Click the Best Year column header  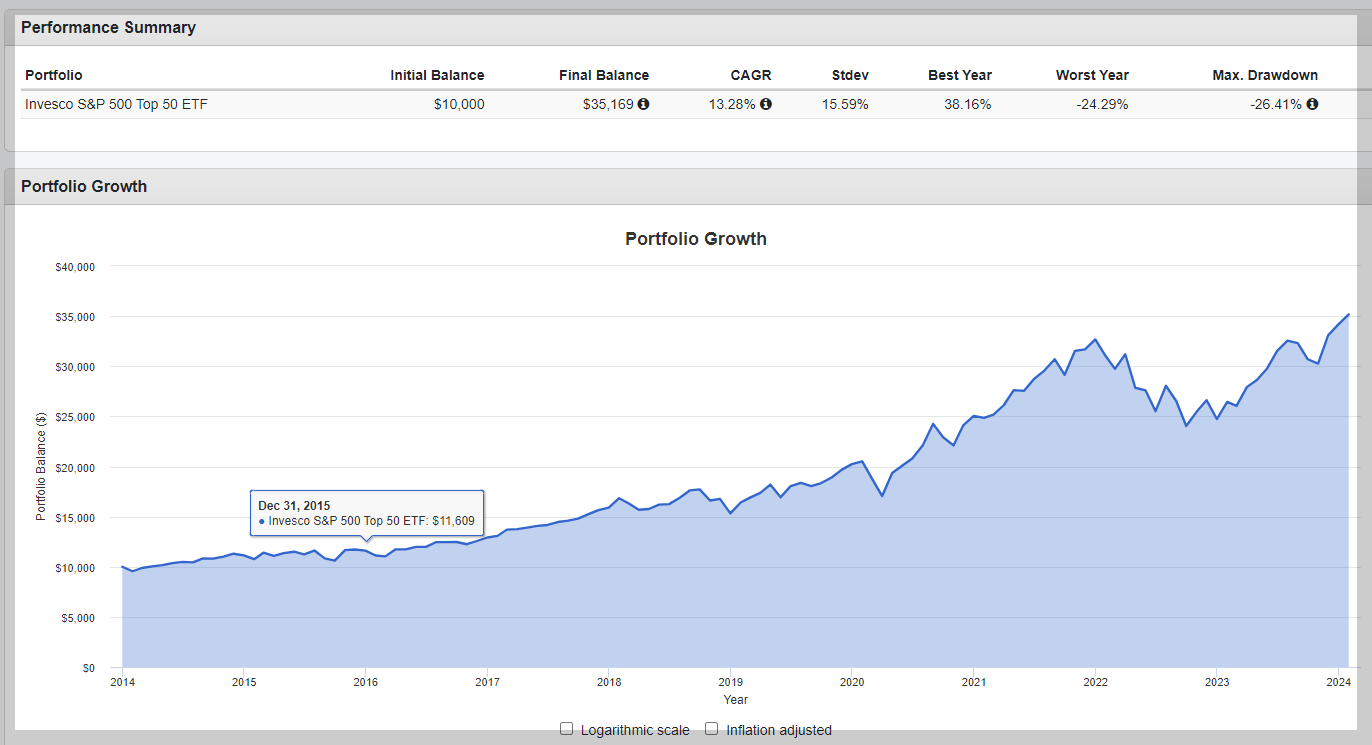[960, 75]
